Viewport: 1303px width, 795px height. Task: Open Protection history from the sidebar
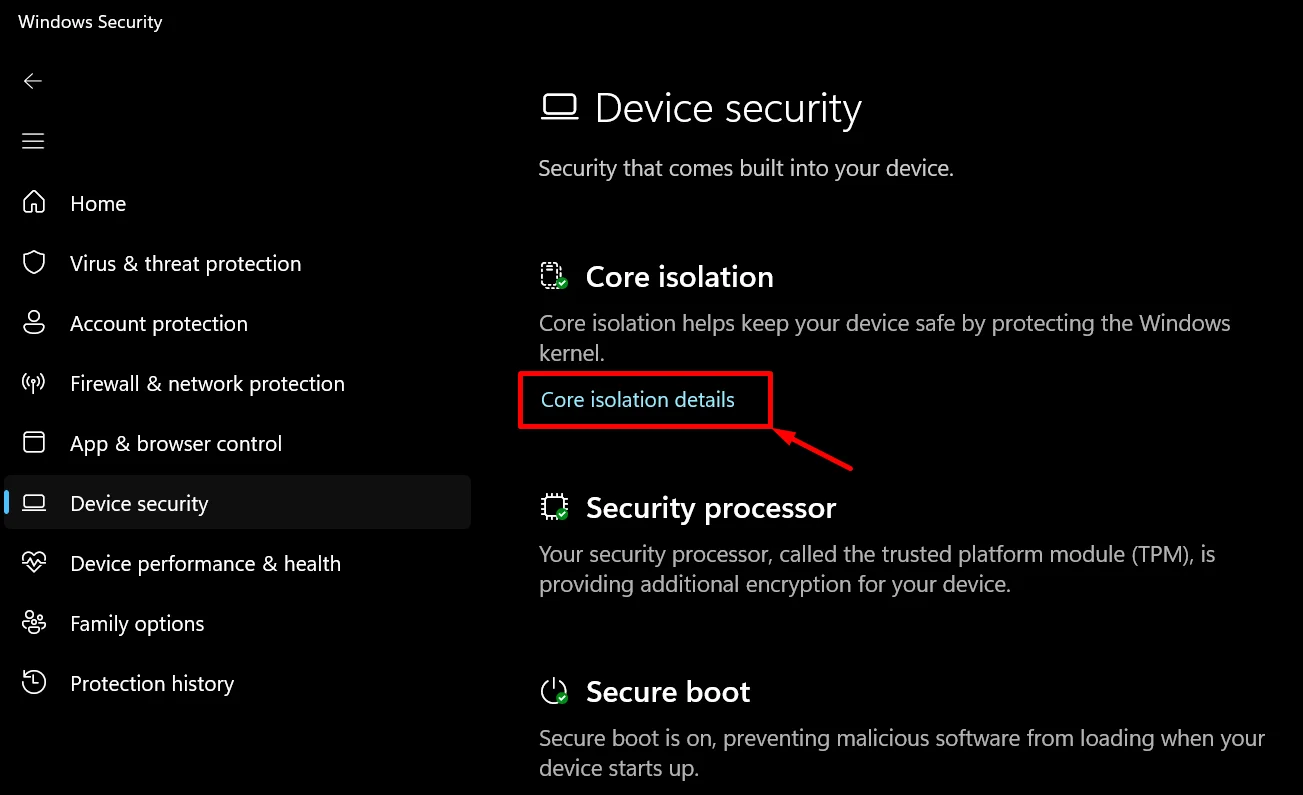click(151, 683)
